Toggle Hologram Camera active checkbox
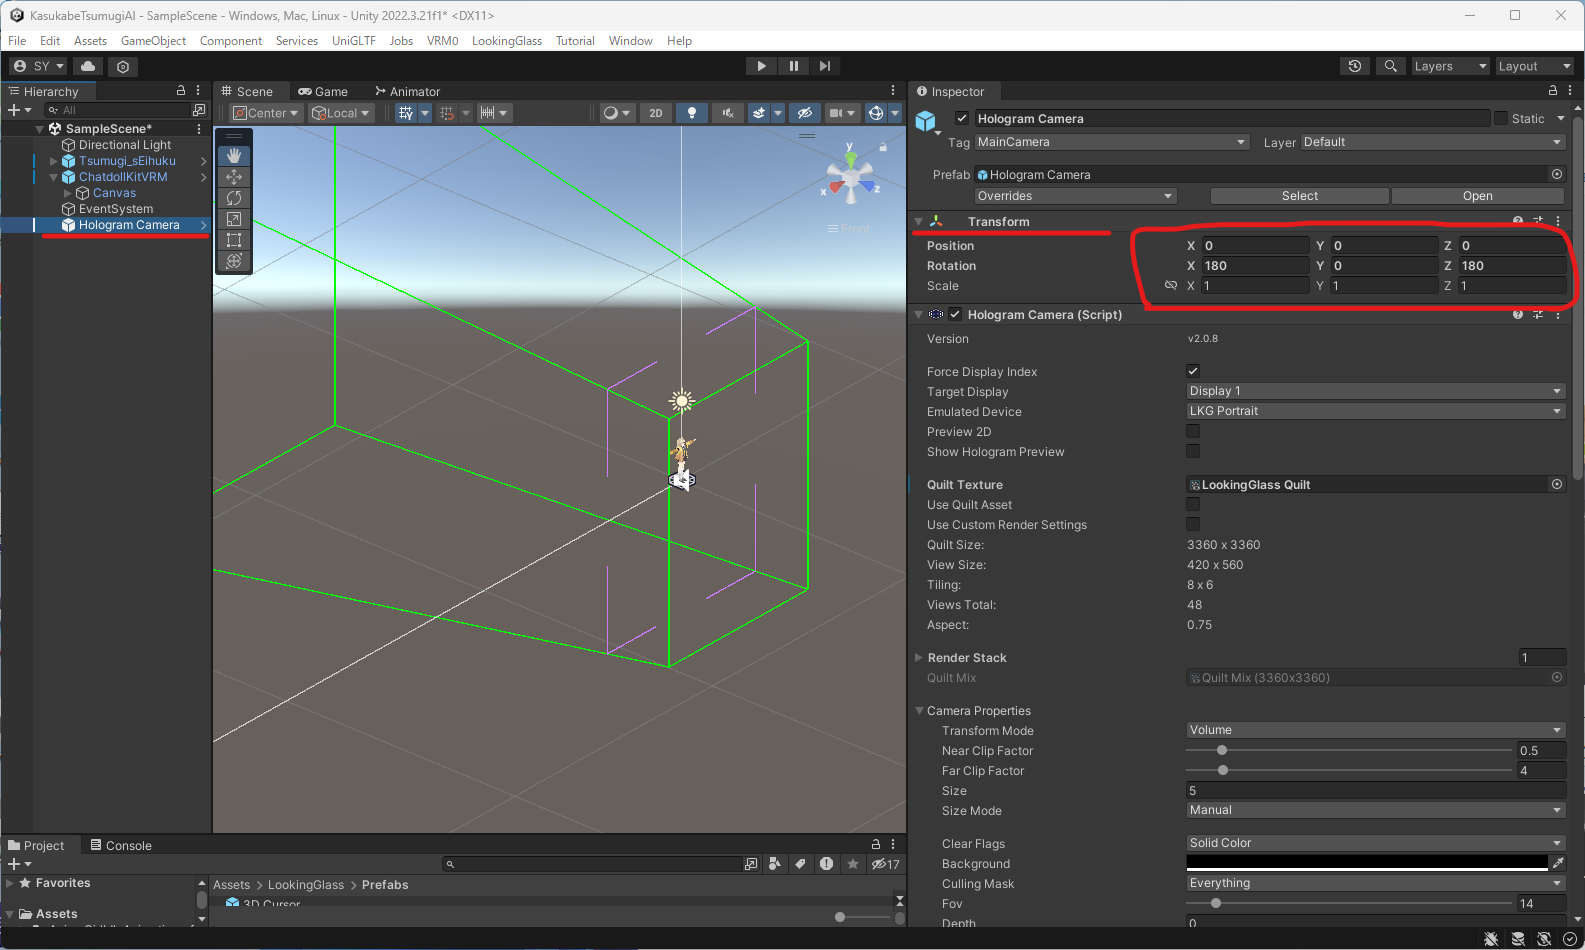The width and height of the screenshot is (1585, 950). pyautogui.click(x=962, y=118)
